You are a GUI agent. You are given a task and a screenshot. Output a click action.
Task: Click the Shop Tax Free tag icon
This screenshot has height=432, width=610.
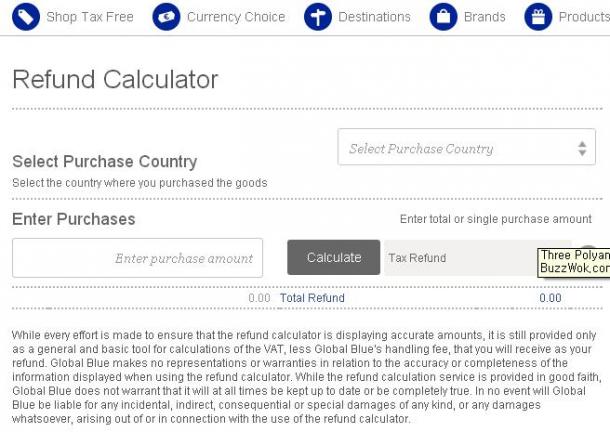(x=26, y=17)
